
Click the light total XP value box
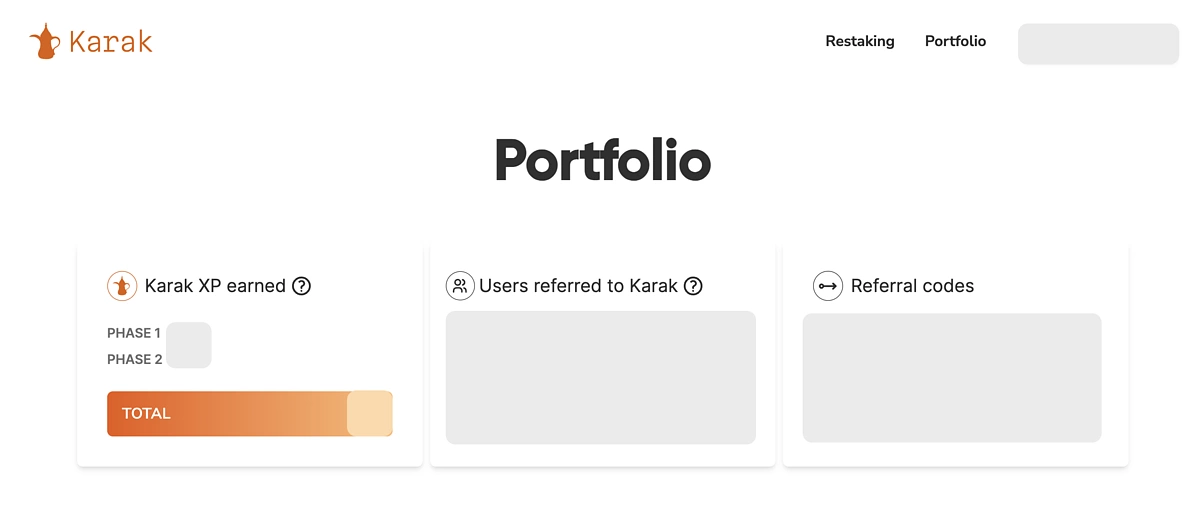370,413
